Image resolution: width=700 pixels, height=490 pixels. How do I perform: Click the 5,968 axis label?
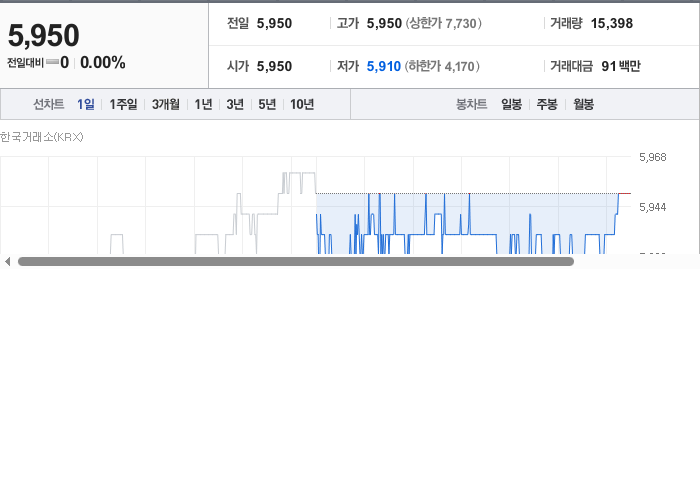coord(653,157)
